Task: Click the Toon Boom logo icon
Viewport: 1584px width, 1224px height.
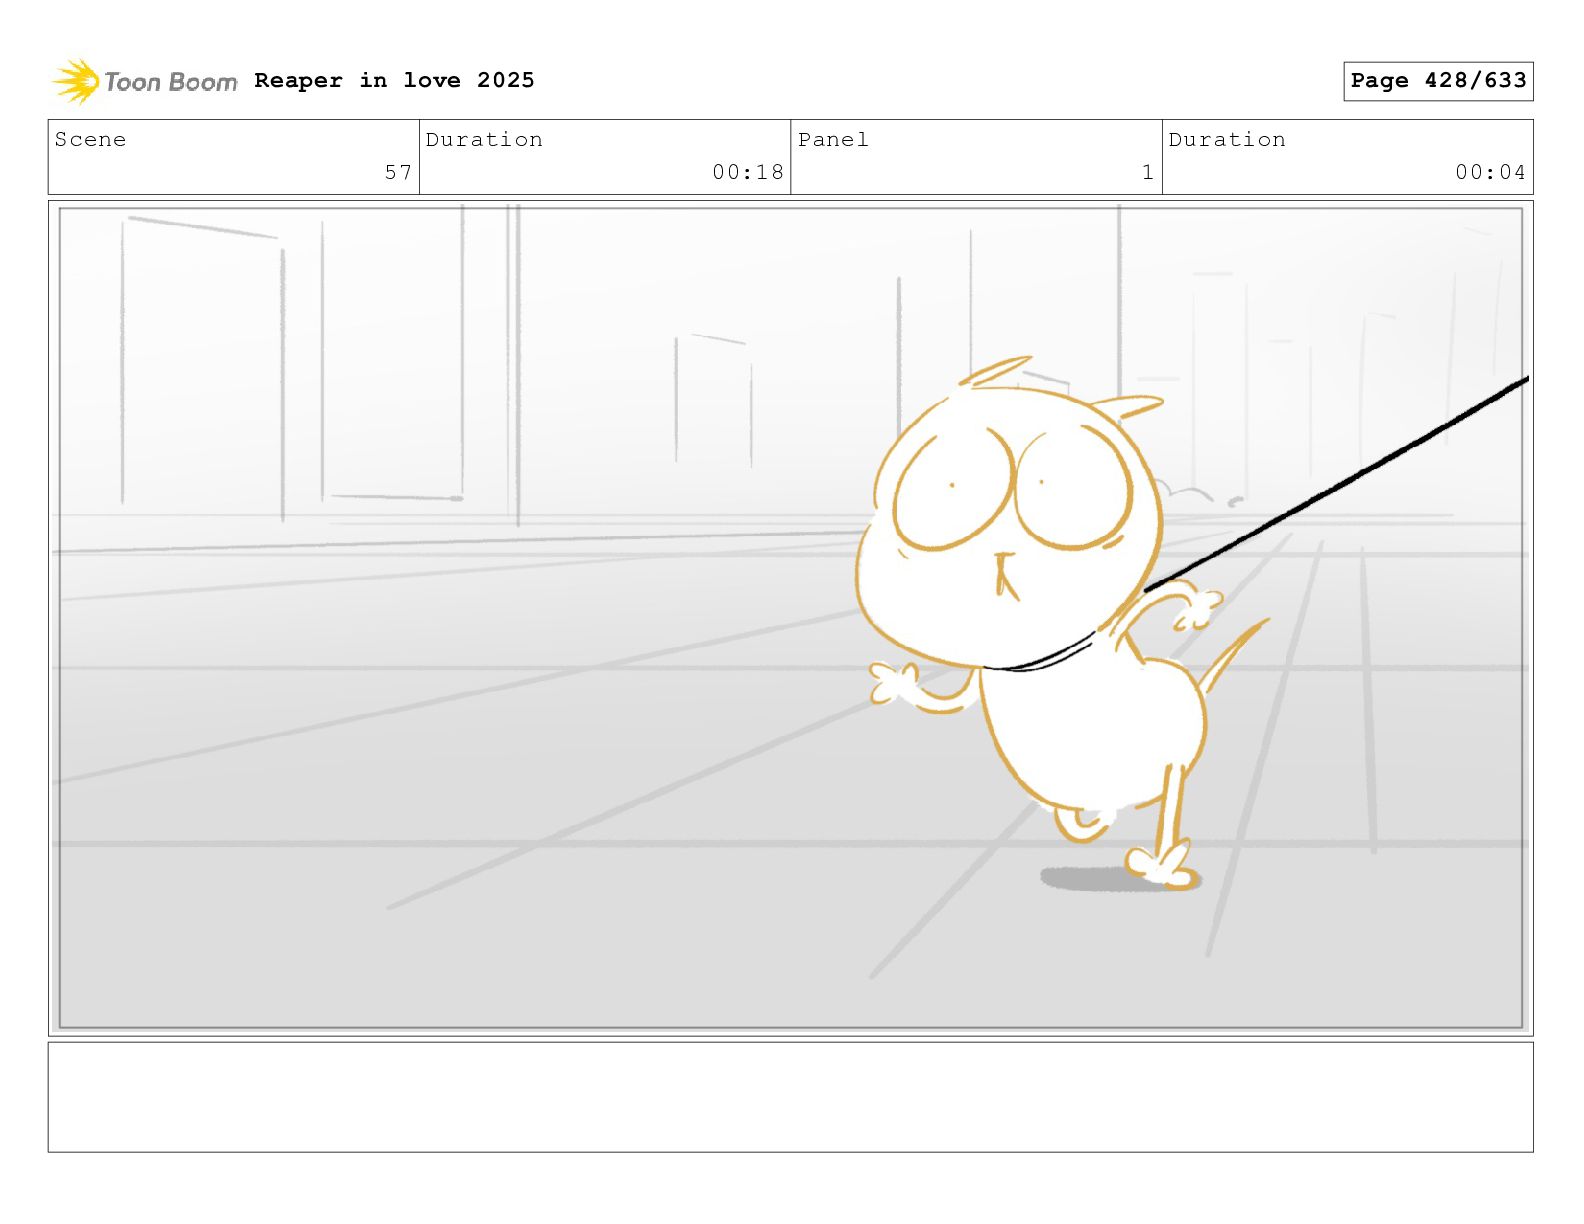Action: (76, 81)
